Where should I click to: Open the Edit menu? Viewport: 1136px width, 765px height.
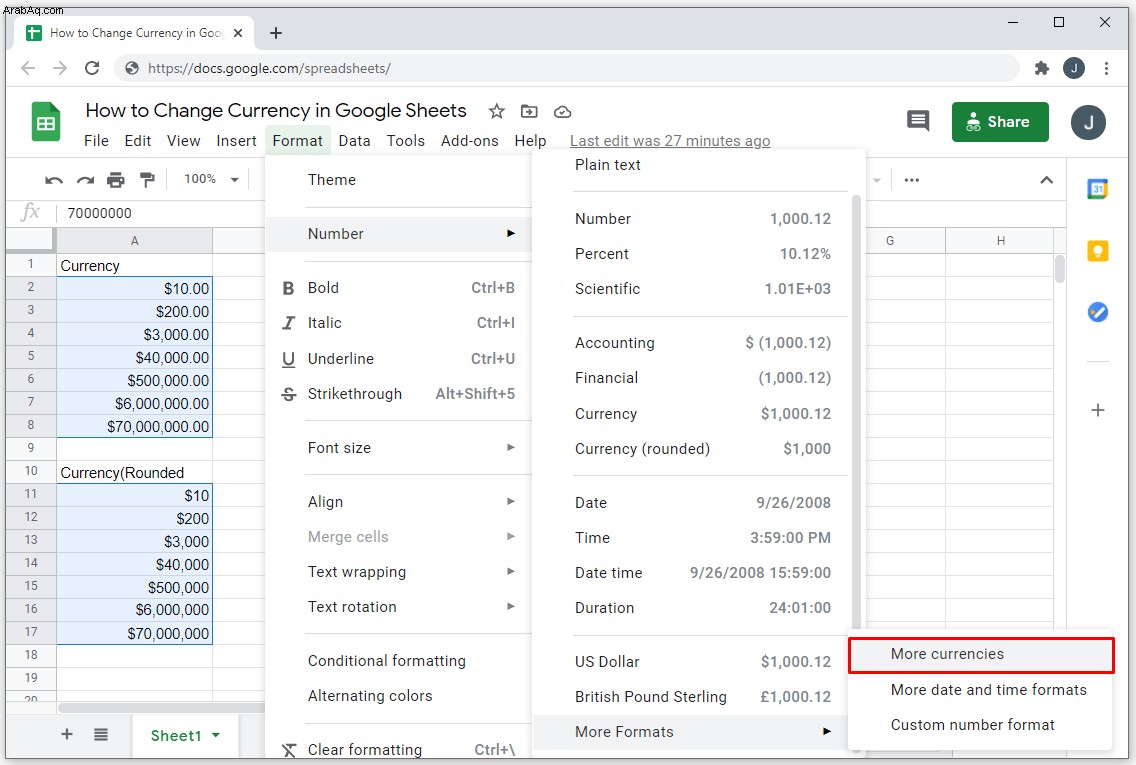coord(138,141)
